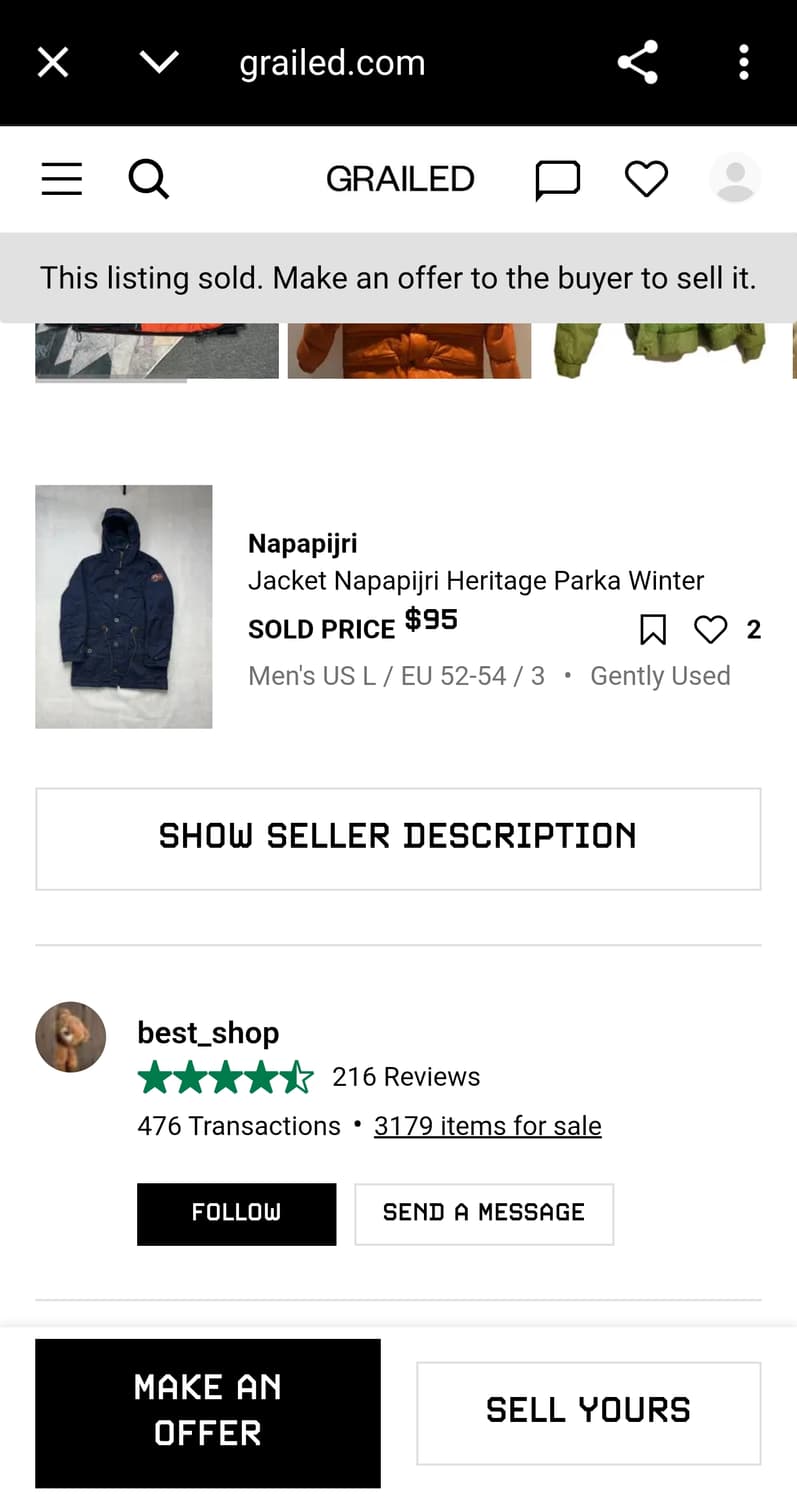The width and height of the screenshot is (797, 1500).
Task: Open search with the magnifying glass icon
Action: 149,180
